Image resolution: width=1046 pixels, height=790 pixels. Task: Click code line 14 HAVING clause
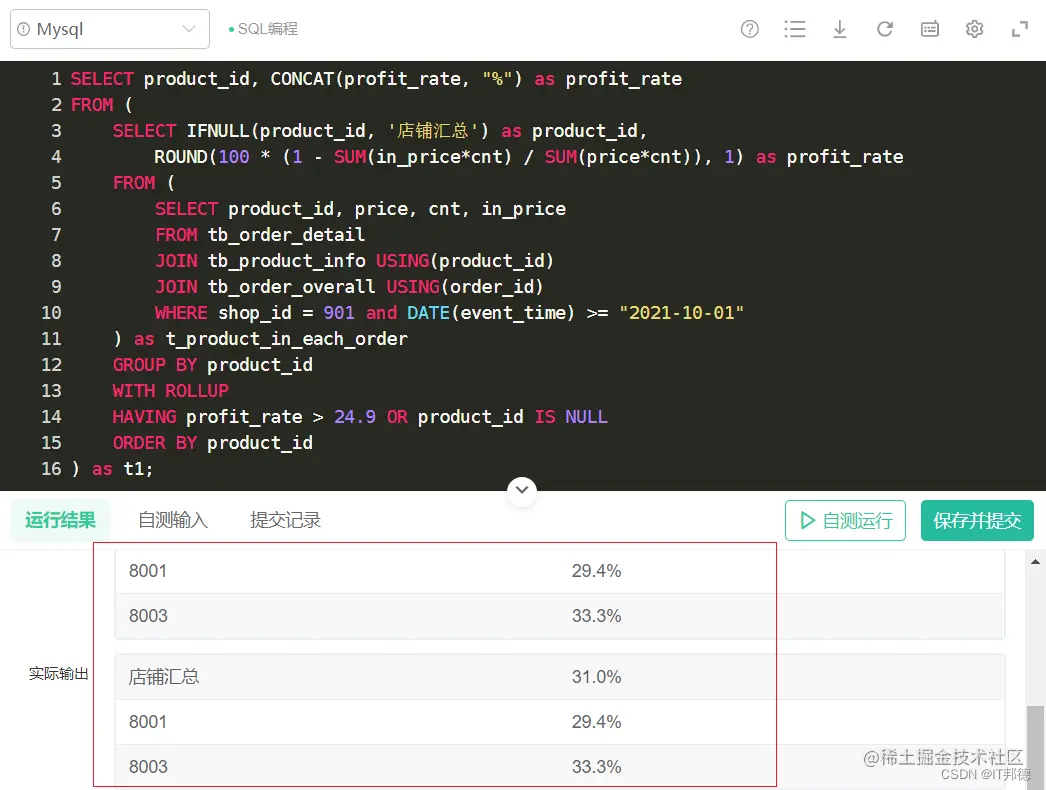point(360,416)
